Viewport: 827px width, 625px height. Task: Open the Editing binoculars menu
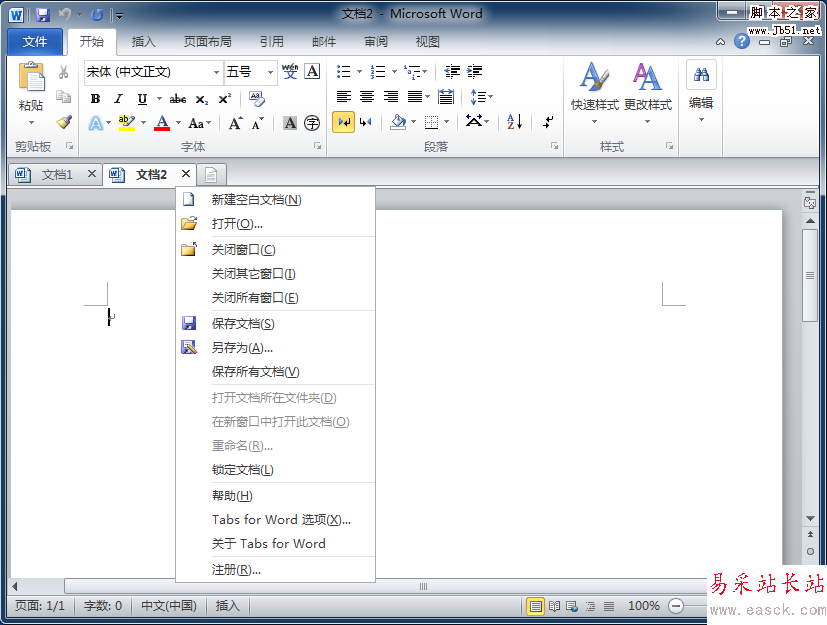tap(701, 92)
